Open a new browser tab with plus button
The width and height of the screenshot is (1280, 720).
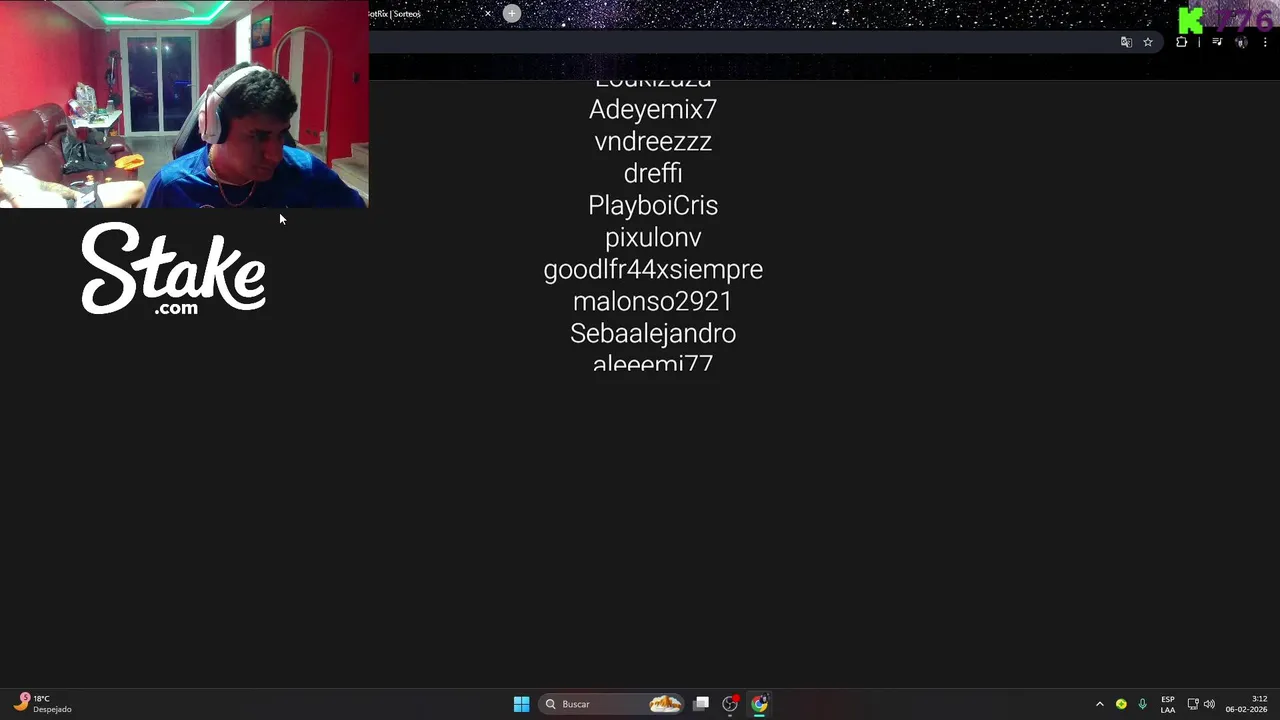point(512,13)
